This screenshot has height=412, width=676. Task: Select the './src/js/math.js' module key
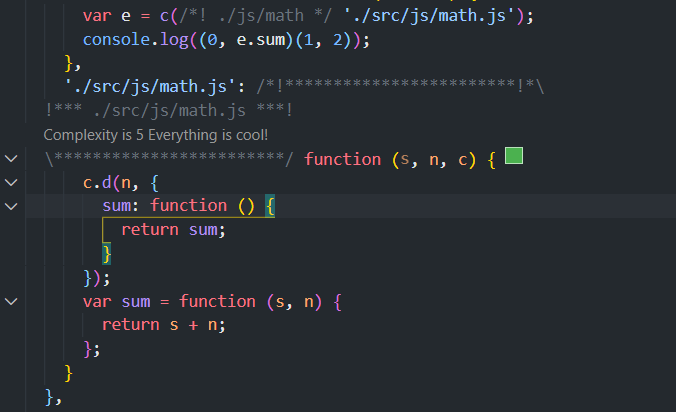point(150,87)
